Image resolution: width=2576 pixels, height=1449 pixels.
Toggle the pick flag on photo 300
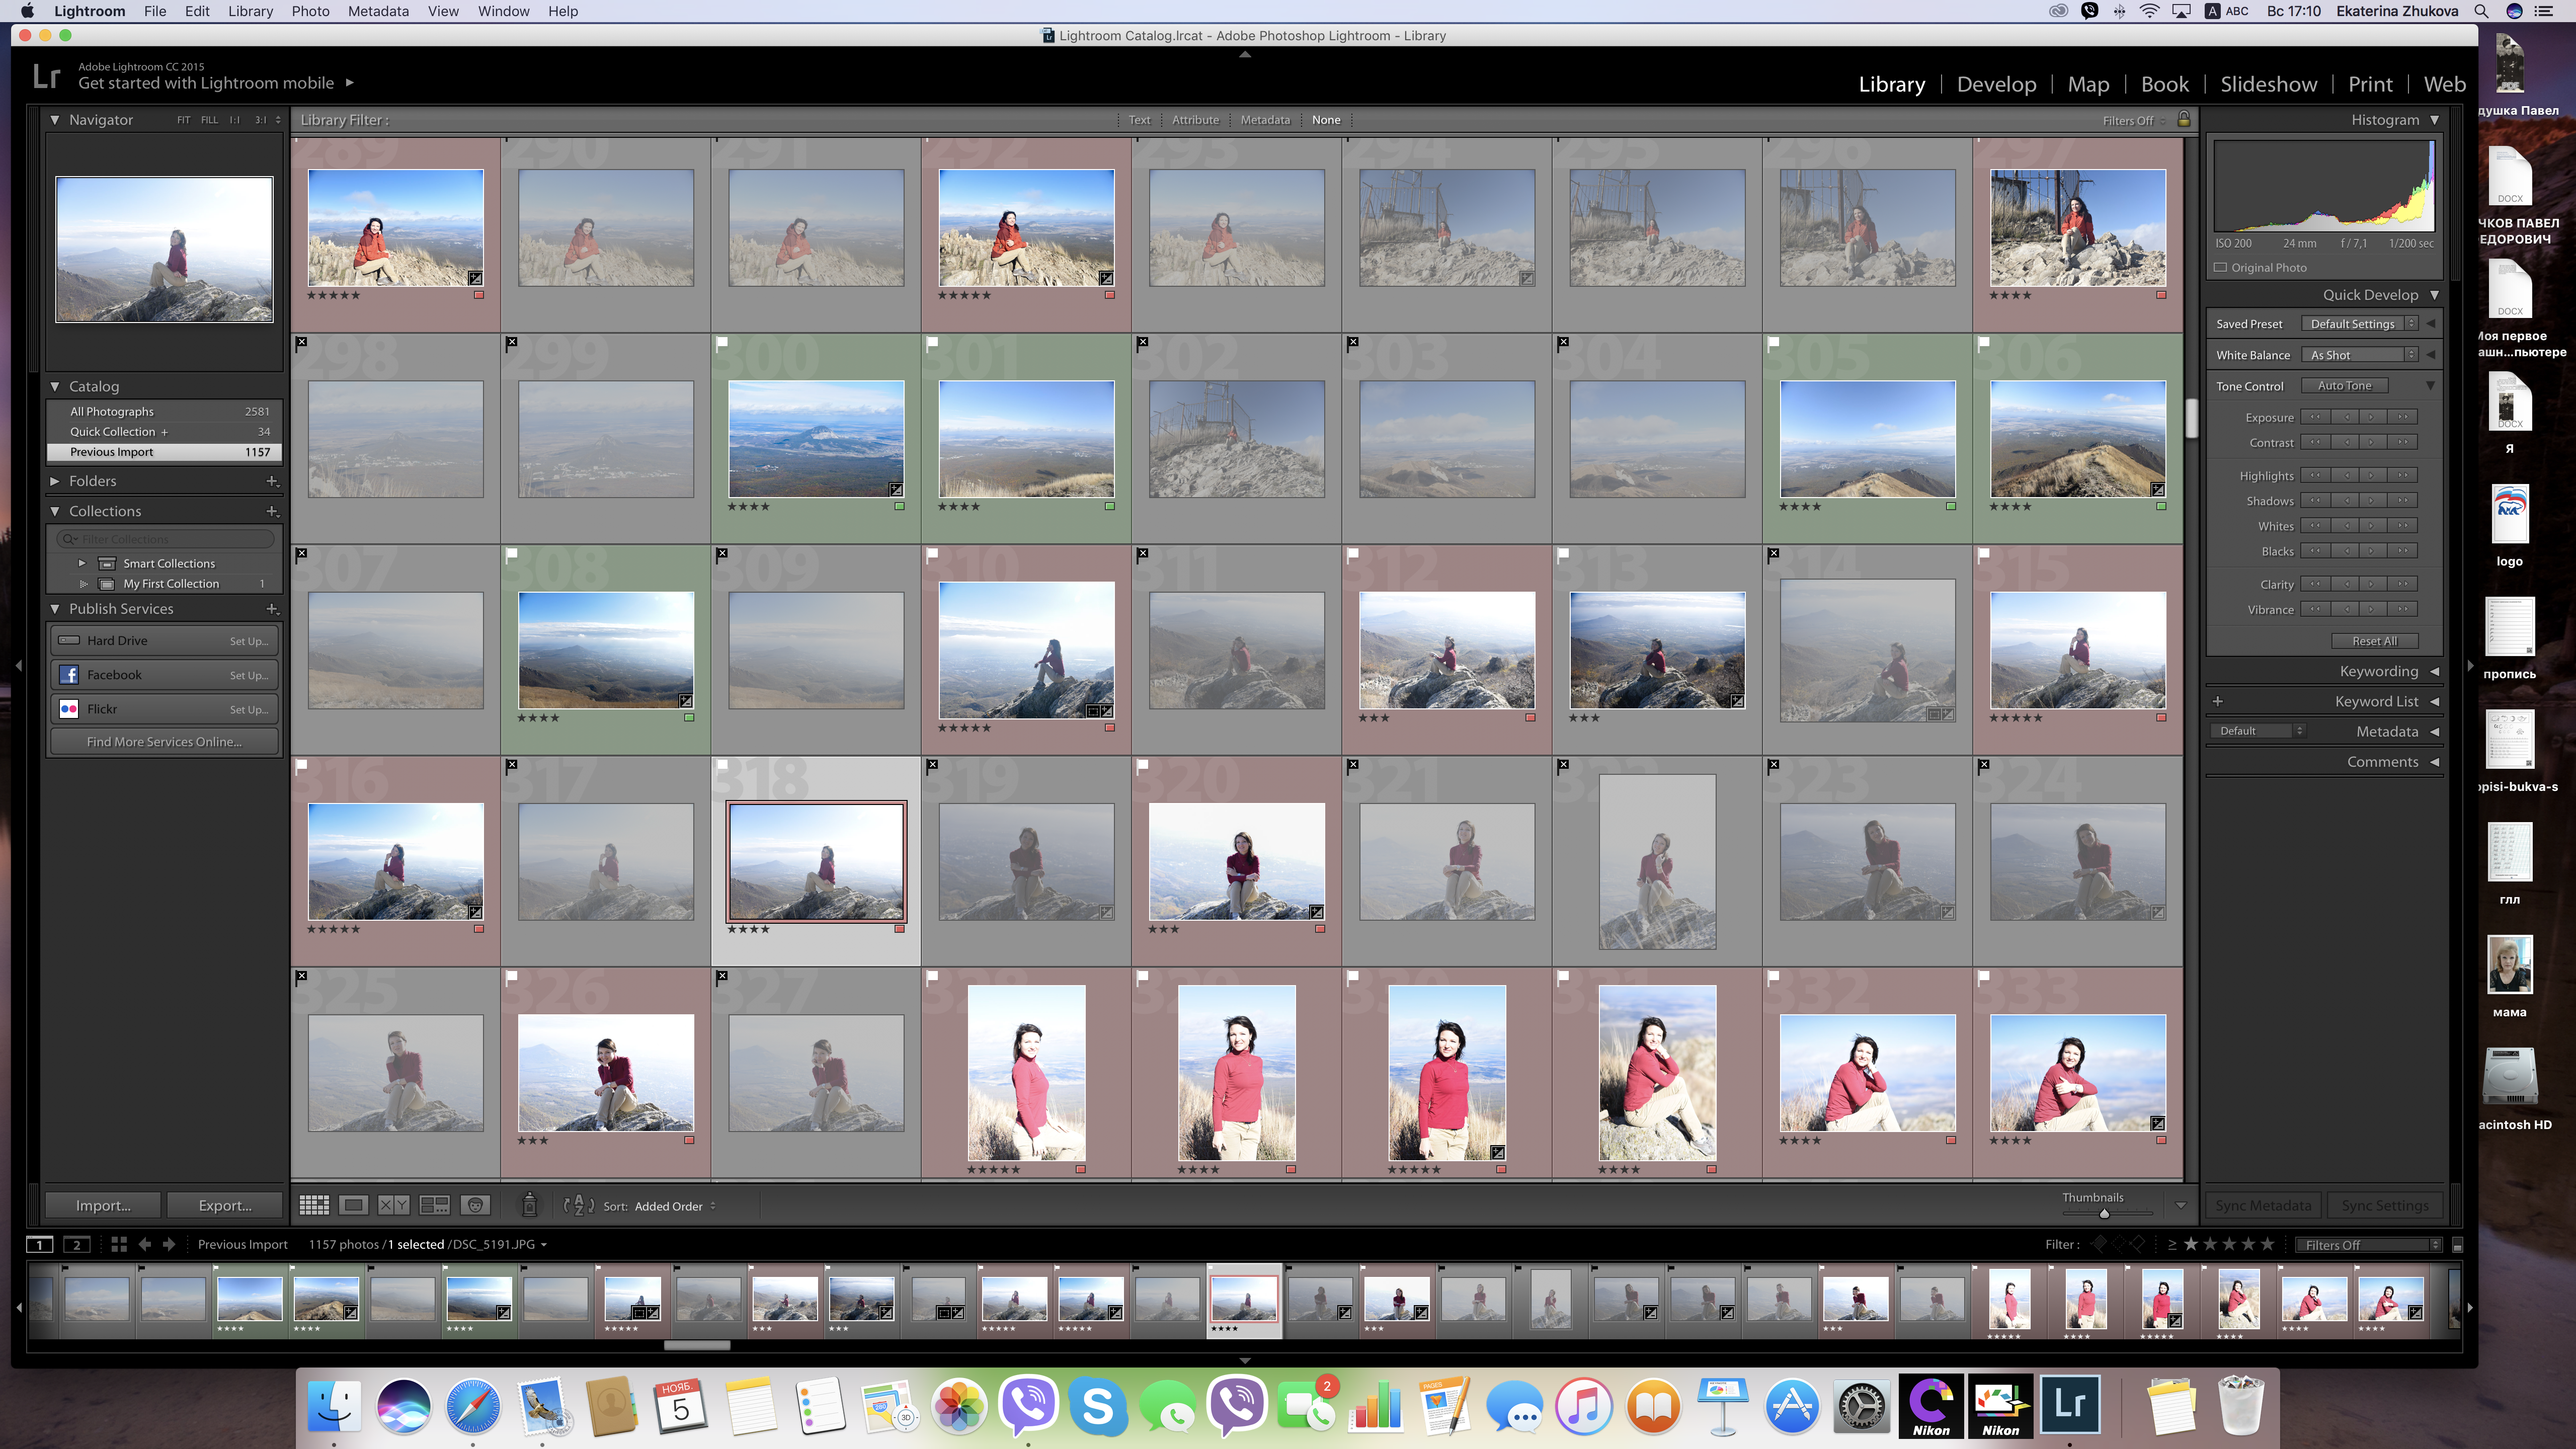[722, 343]
